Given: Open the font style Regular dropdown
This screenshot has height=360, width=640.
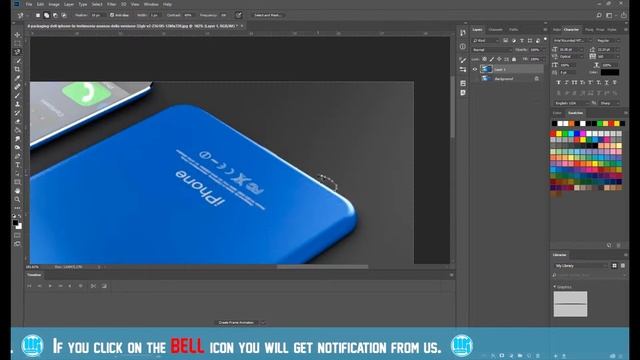Looking at the screenshot, I should [x=608, y=40].
